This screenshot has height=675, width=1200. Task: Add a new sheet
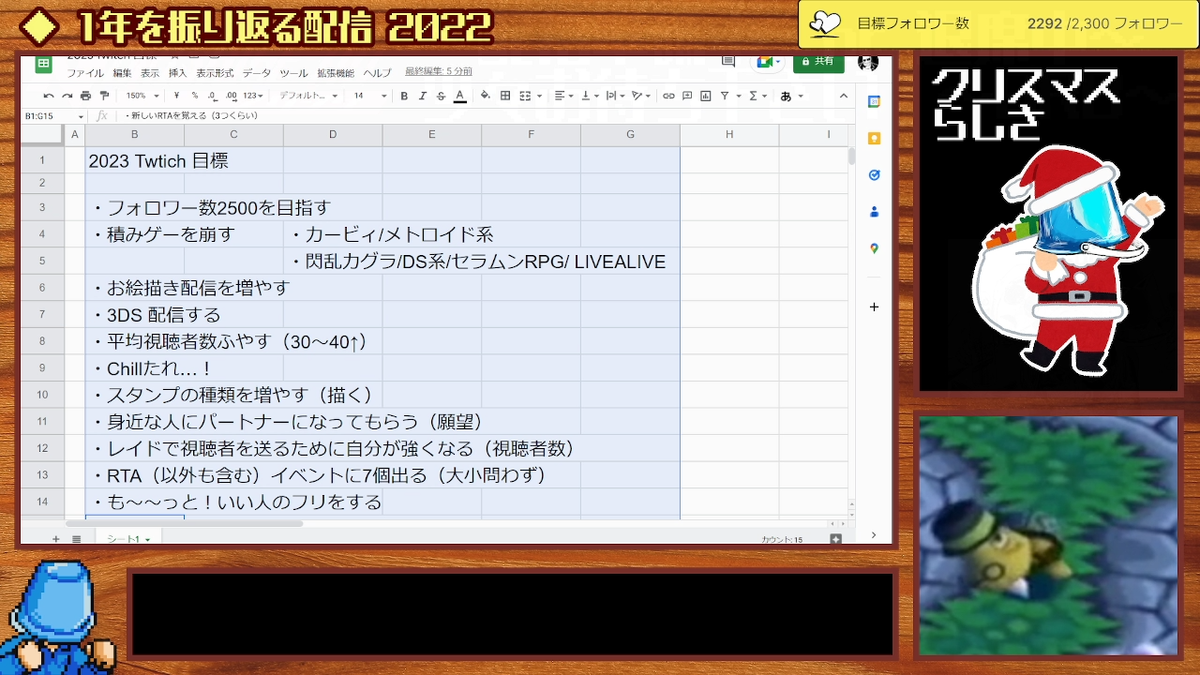point(56,538)
